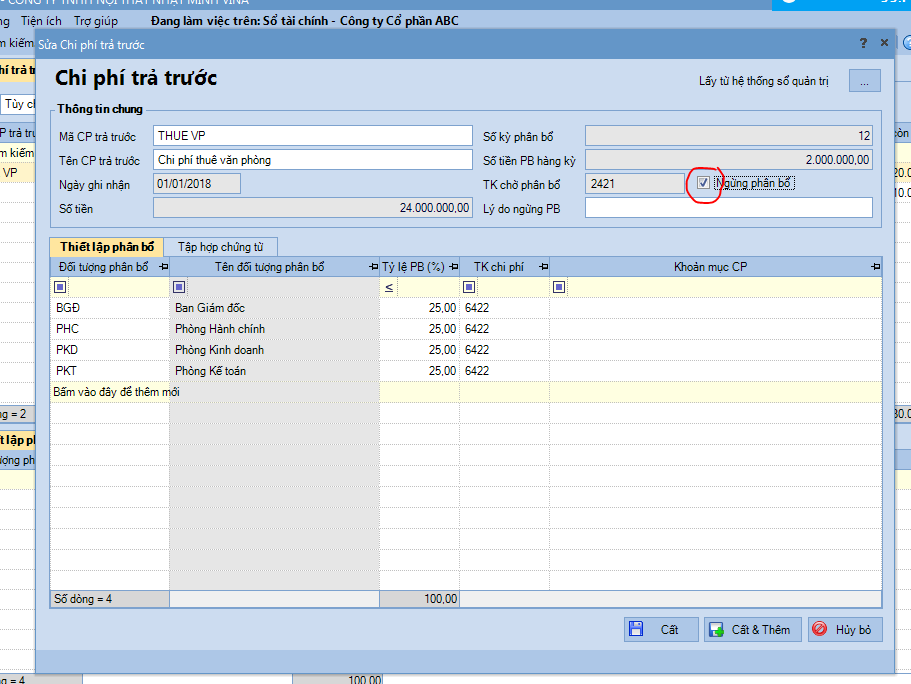Save with the Cất button
The image size is (911, 684).
tap(659, 629)
